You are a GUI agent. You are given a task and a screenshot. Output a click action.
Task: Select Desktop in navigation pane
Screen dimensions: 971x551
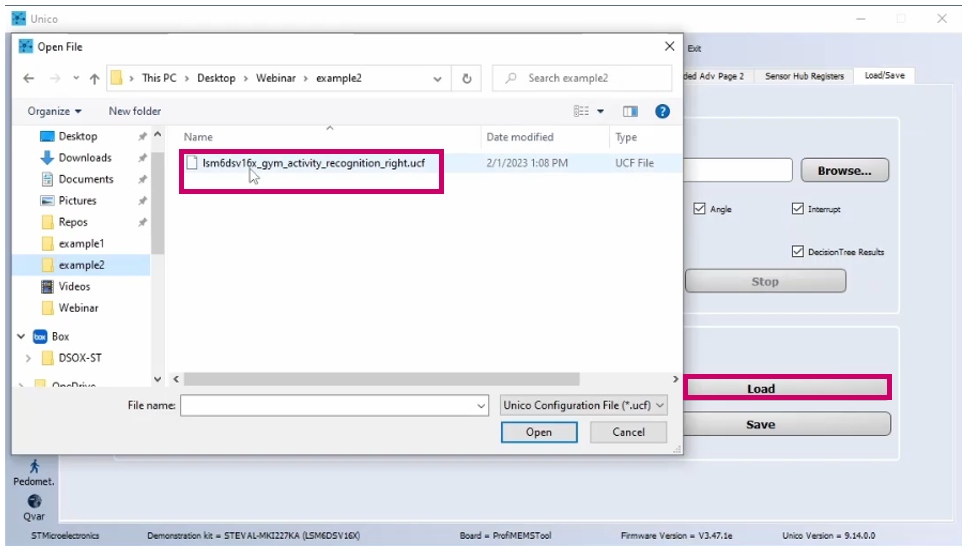point(77,136)
